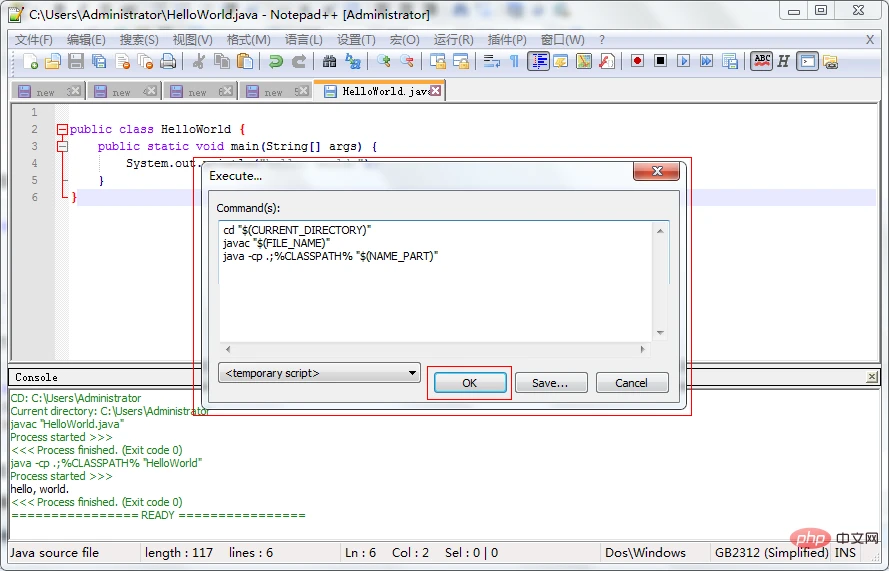This screenshot has width=889, height=571.
Task: Toggle word wrap toolbar icon
Action: coord(492,61)
